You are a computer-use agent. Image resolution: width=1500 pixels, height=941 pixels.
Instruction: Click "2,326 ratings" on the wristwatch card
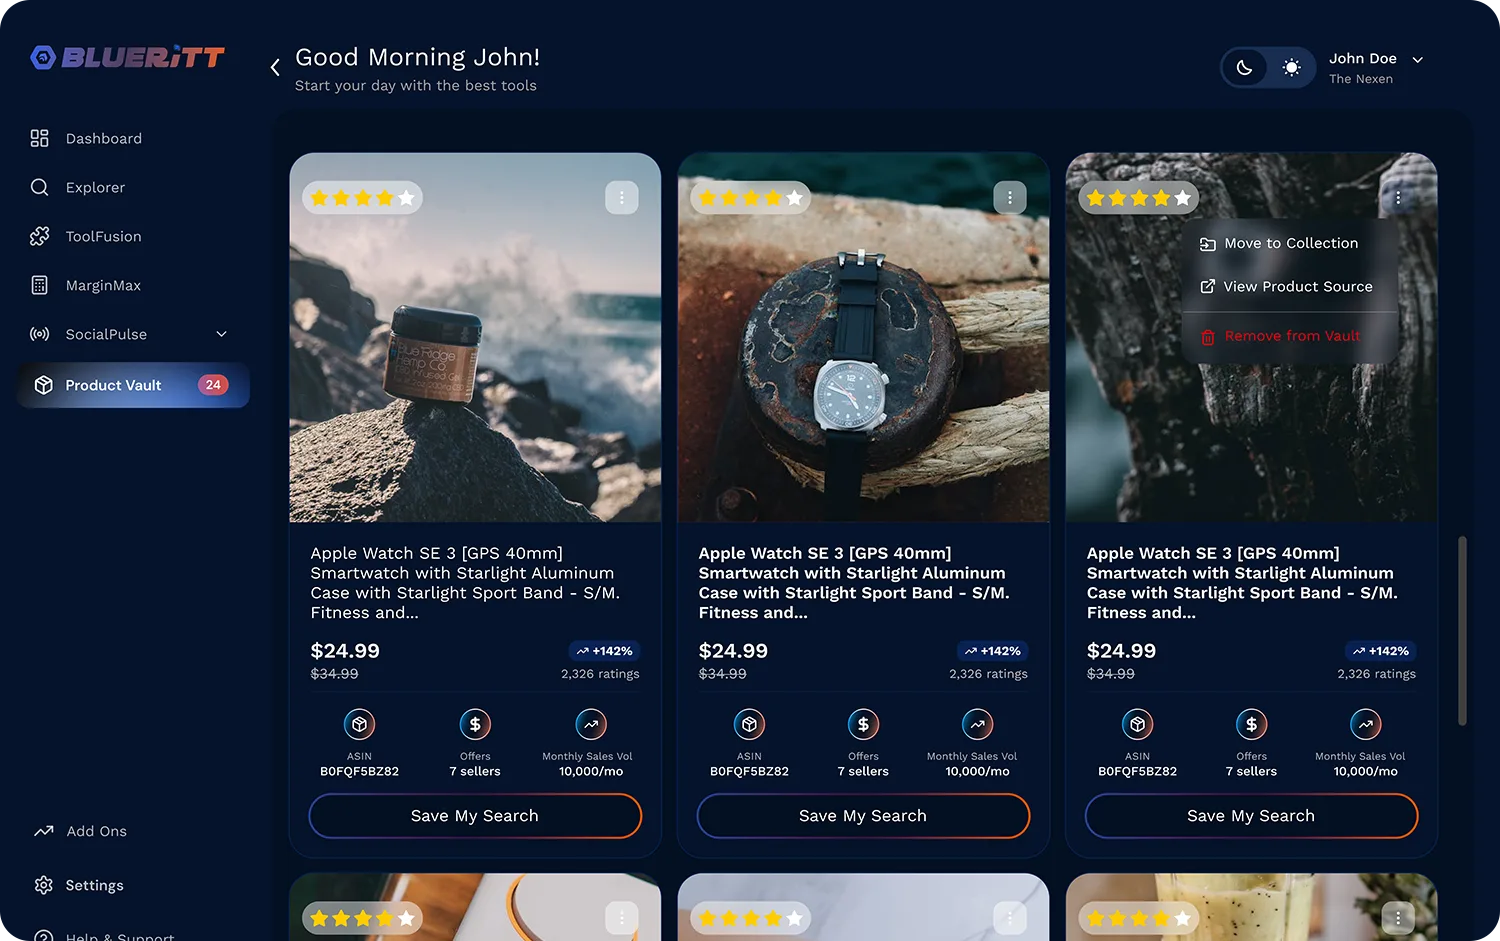tap(988, 674)
